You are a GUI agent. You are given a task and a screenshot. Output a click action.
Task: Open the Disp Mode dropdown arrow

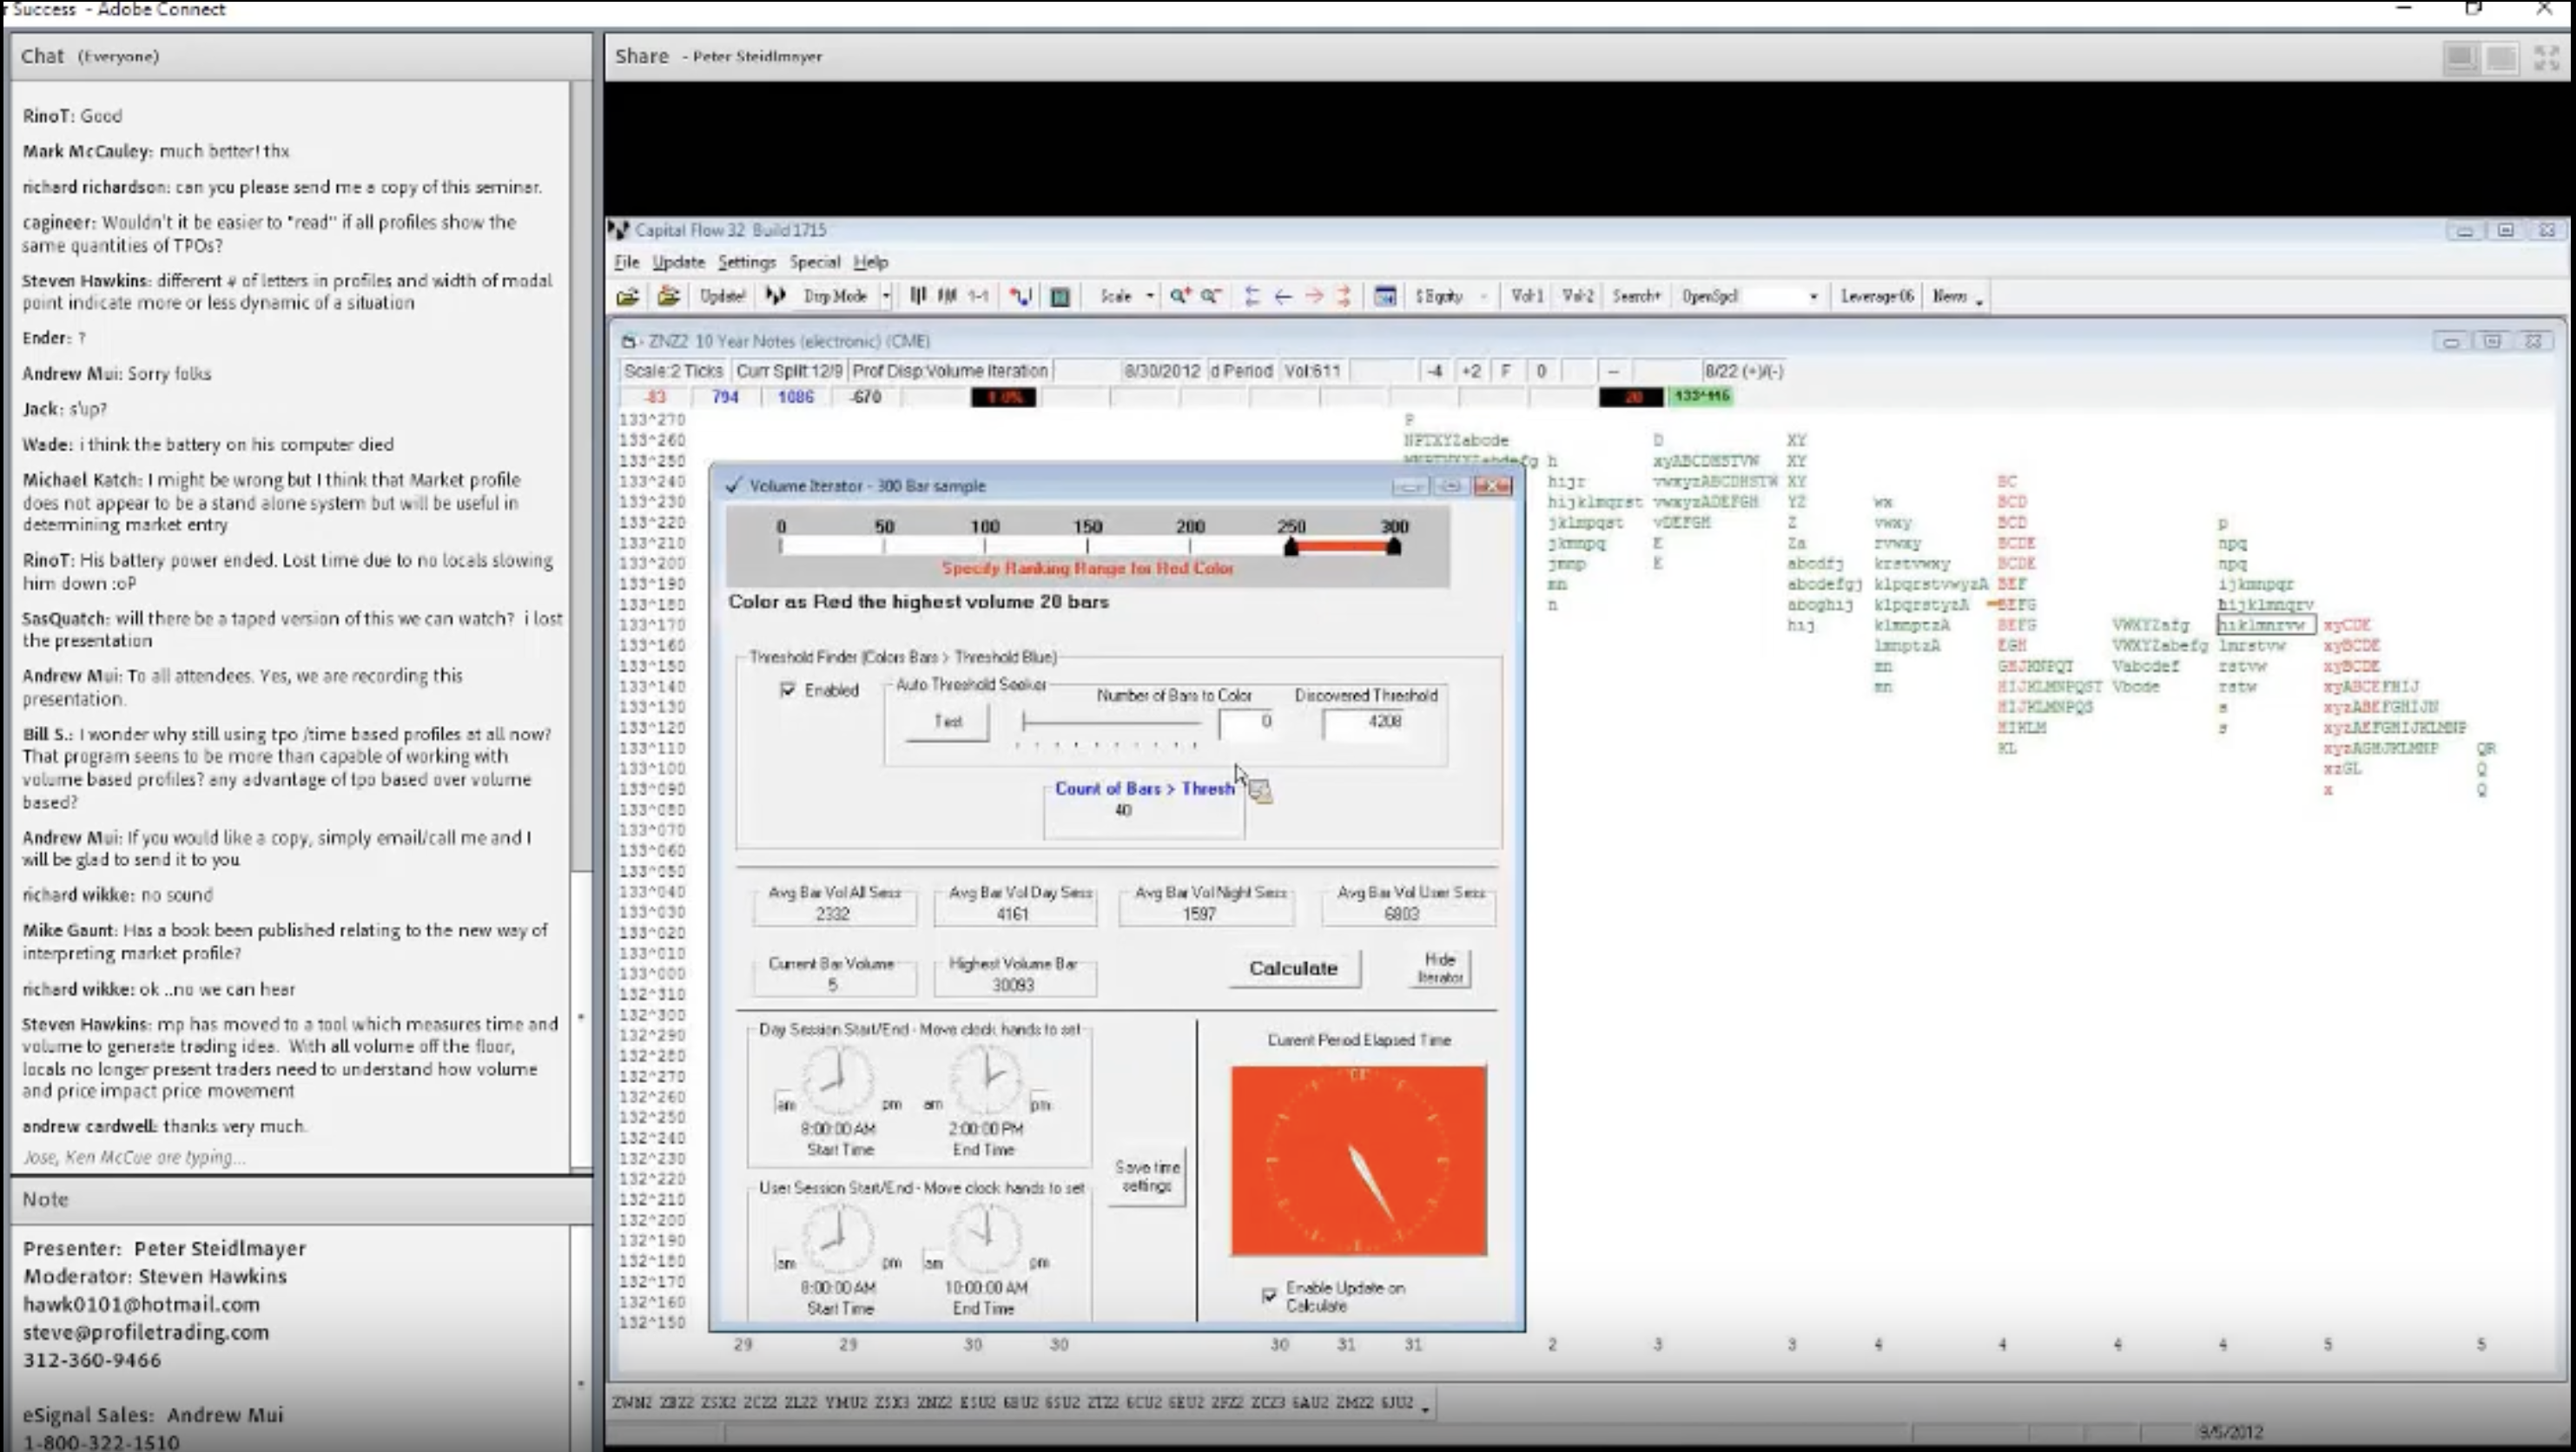[x=886, y=295]
